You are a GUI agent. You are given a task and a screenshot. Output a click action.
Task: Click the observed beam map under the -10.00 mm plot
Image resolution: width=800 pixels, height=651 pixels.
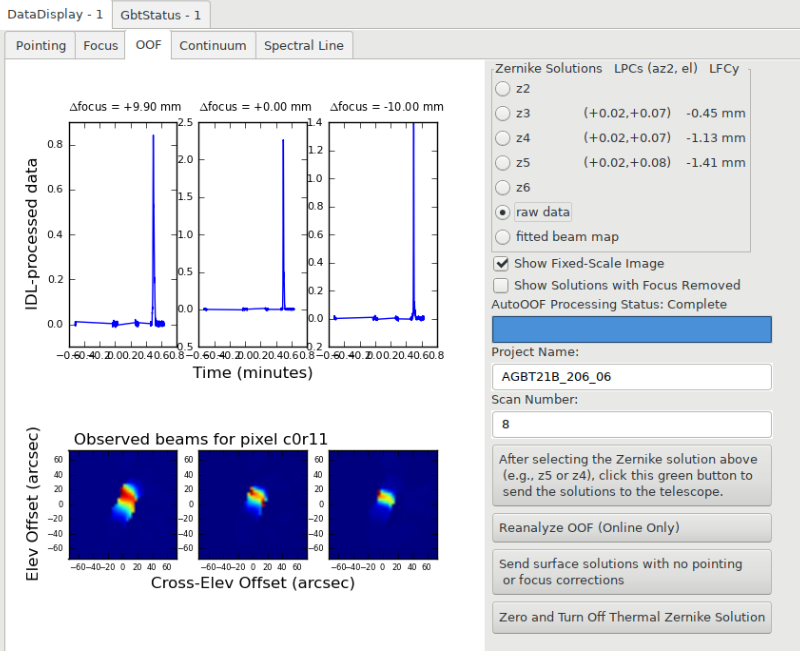point(383,505)
